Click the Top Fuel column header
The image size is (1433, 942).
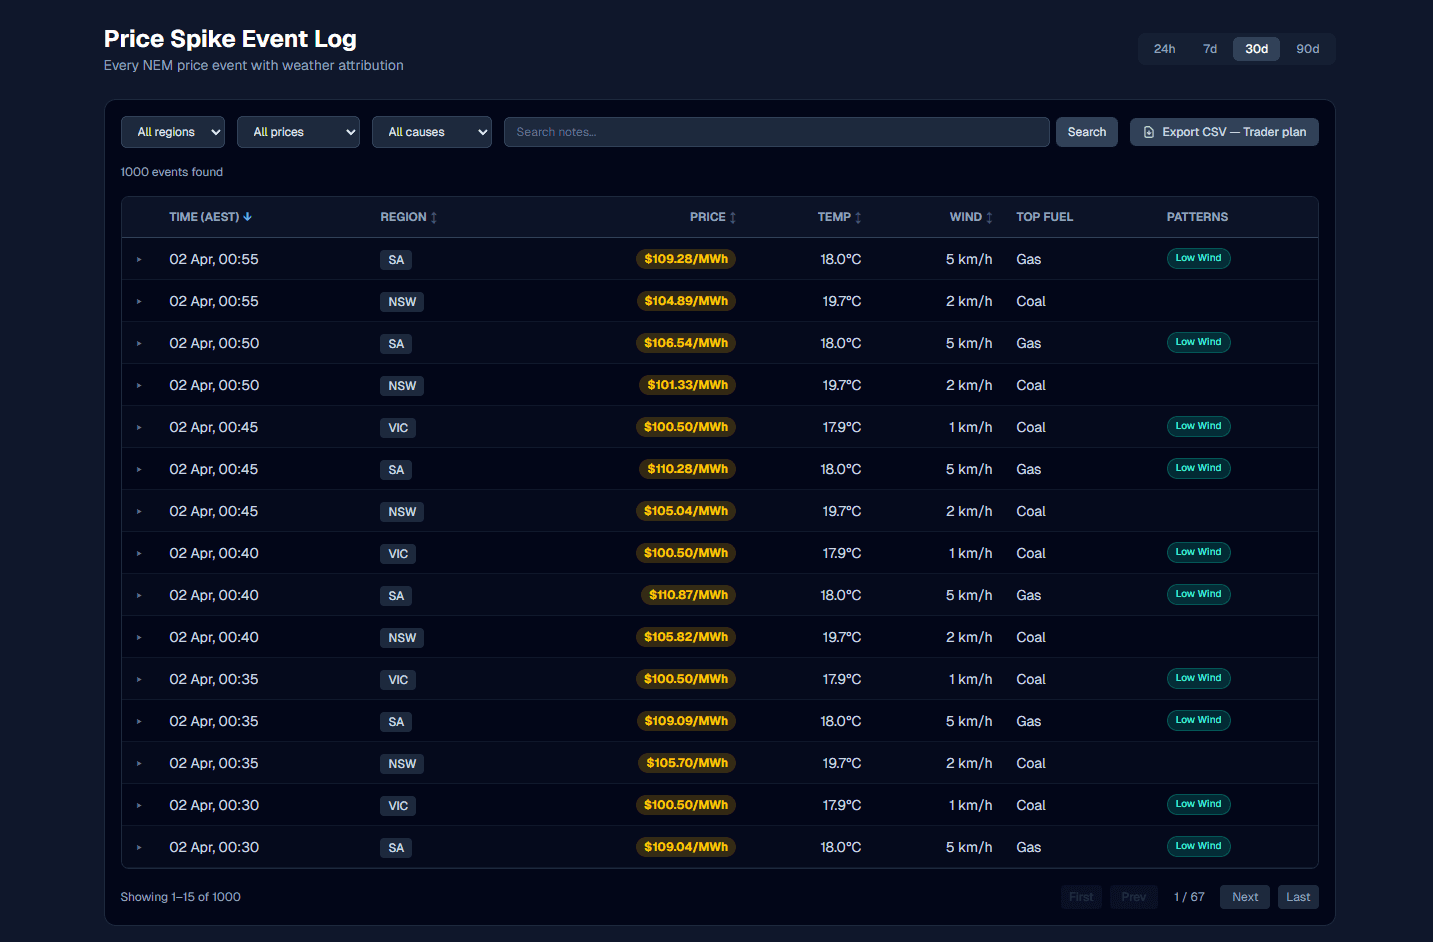[1045, 217]
